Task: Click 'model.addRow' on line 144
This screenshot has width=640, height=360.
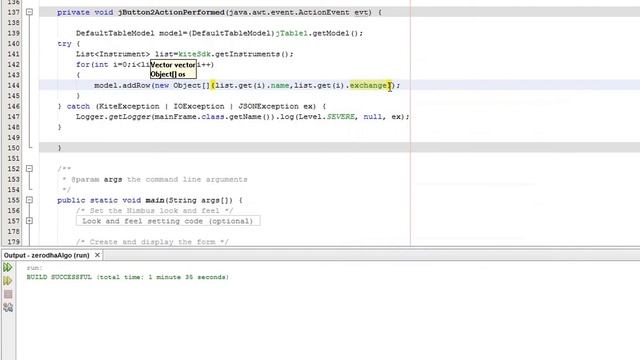Action: coord(122,85)
